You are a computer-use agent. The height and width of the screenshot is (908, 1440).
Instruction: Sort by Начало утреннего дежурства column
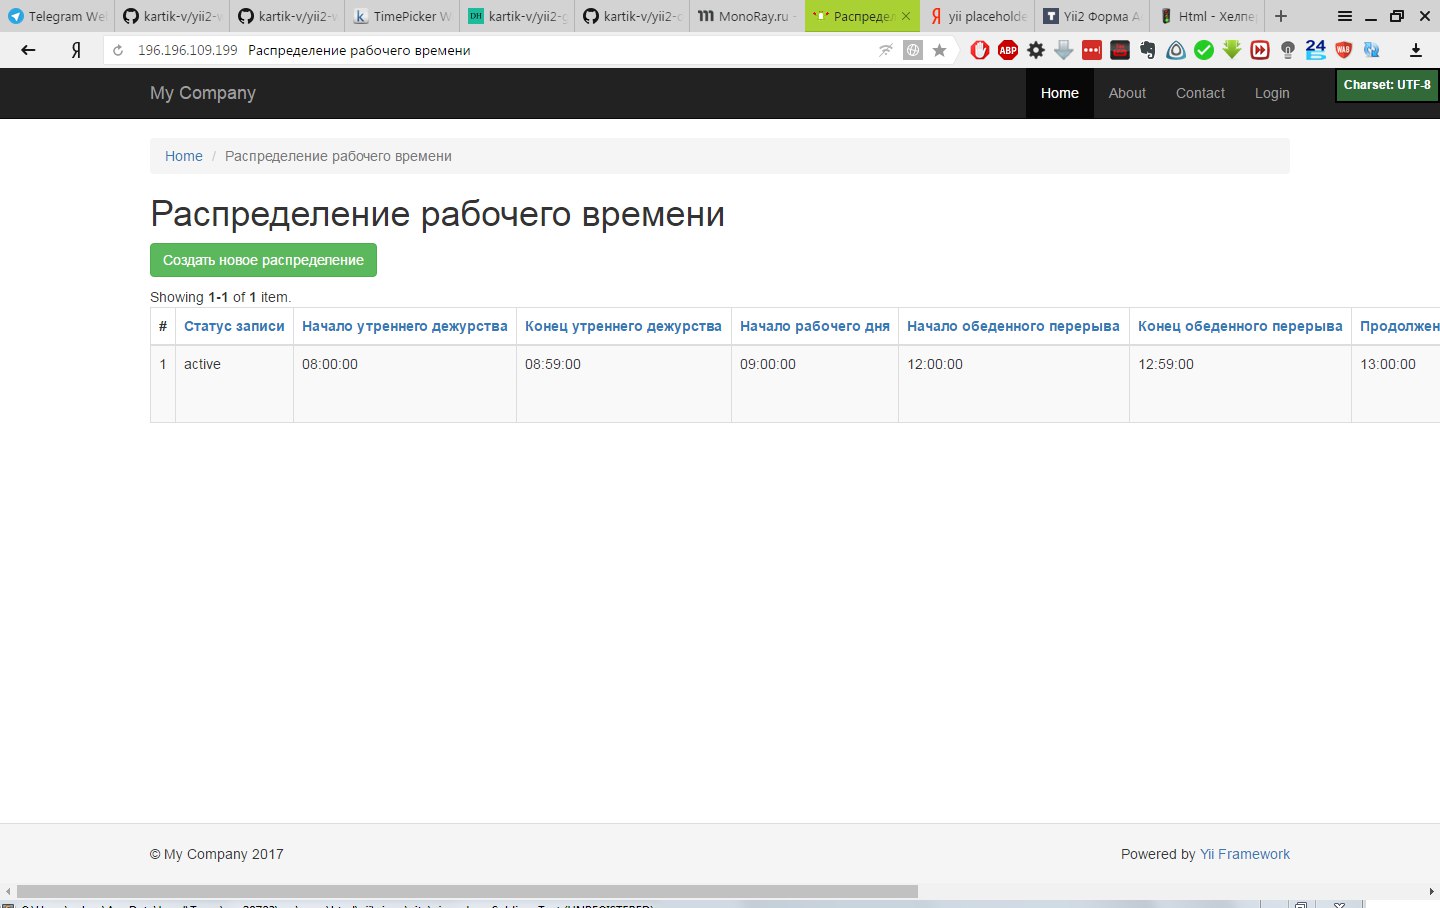pyautogui.click(x=405, y=326)
